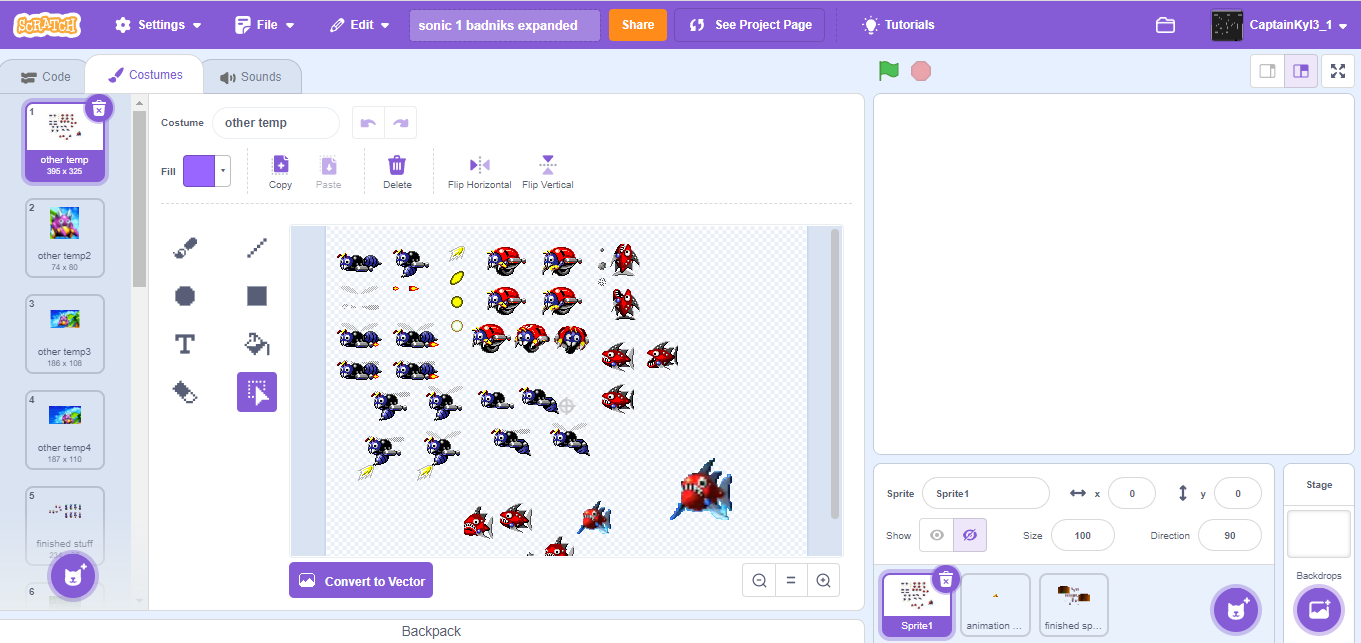1361x643 pixels.
Task: Select the 'animation' sprite thumbnail
Action: [x=996, y=605]
